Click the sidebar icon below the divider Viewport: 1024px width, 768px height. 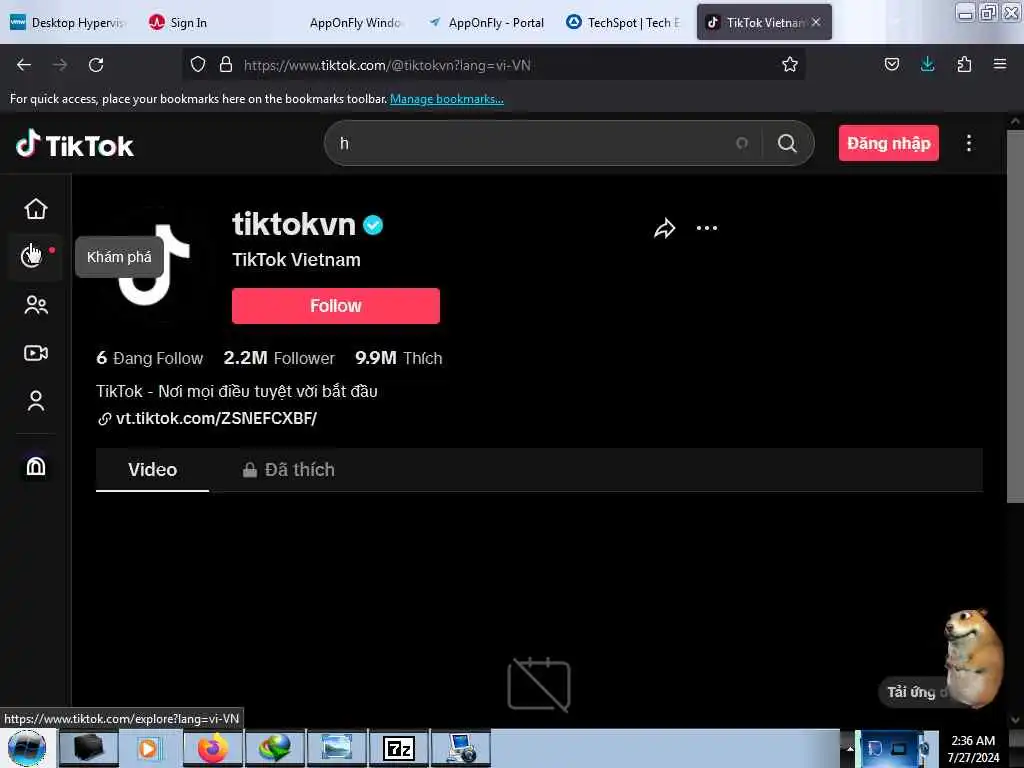coord(36,466)
